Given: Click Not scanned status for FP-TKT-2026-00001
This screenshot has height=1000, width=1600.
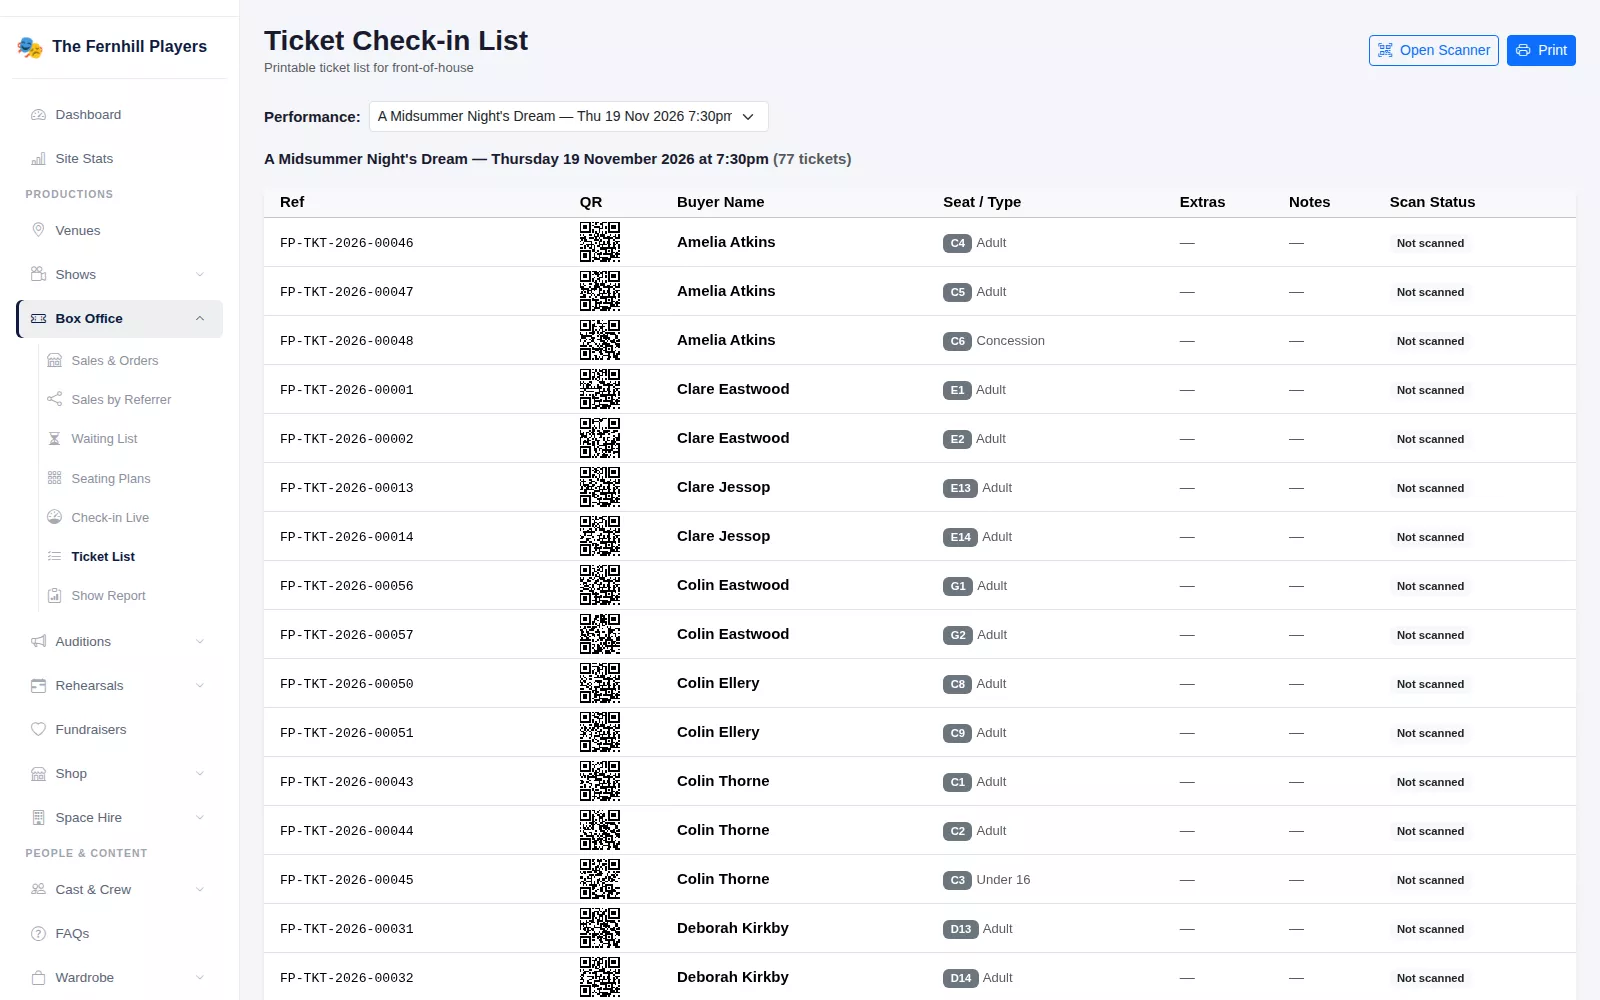Looking at the screenshot, I should click(1430, 390).
